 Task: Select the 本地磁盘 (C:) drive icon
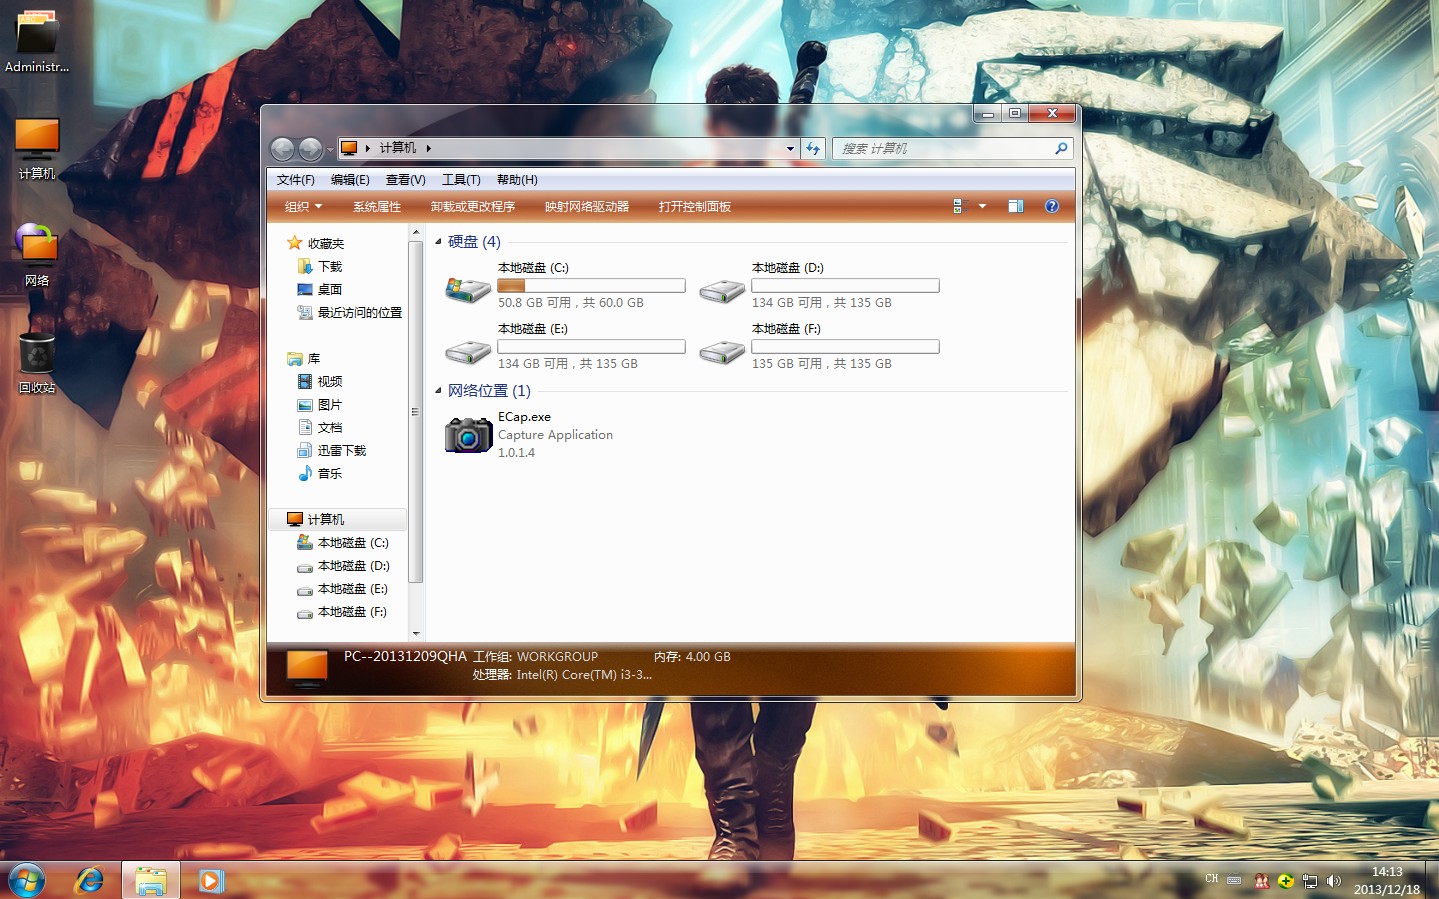point(467,290)
